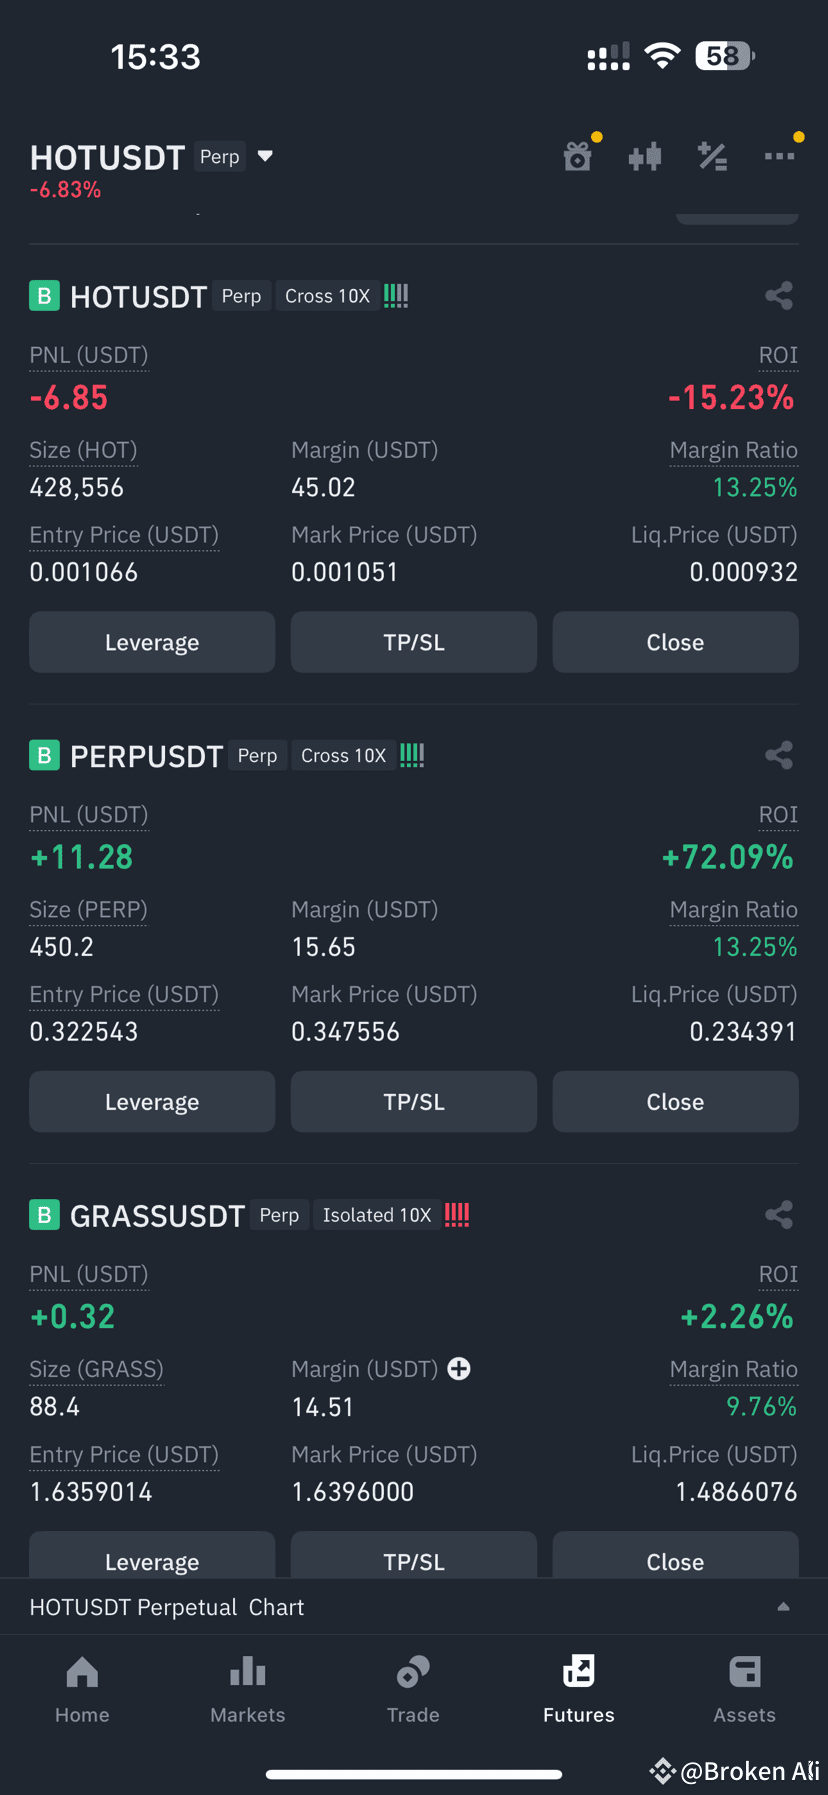Switch to the Markets tab
Viewport: 828px width, 1795px height.
tap(248, 1690)
